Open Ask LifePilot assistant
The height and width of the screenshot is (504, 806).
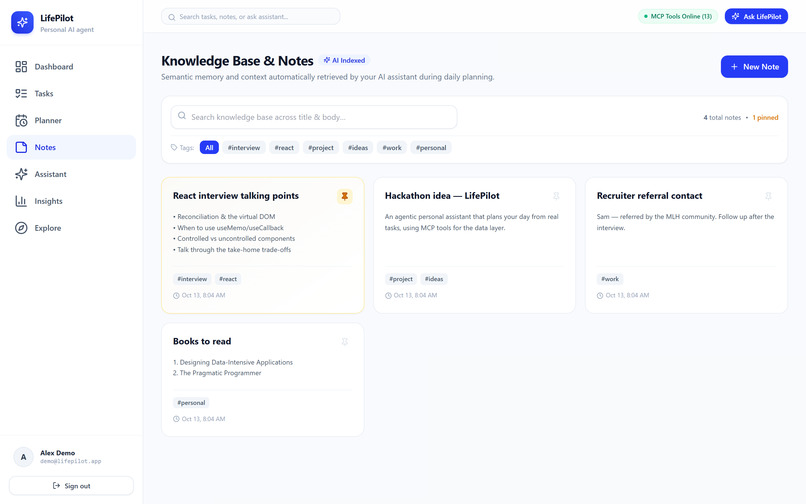click(756, 16)
